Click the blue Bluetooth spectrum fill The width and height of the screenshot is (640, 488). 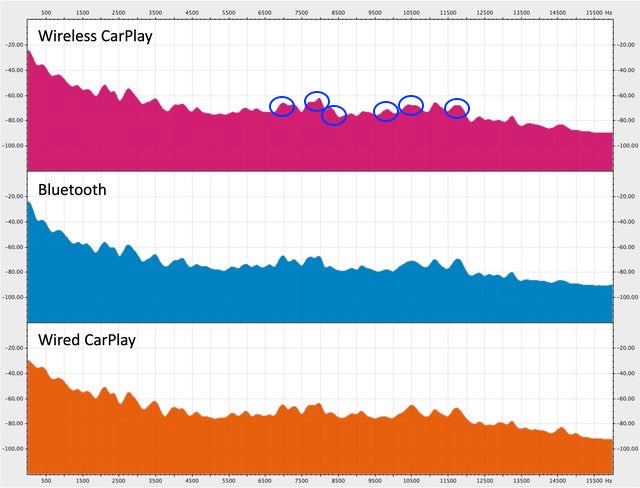[x=200, y=295]
